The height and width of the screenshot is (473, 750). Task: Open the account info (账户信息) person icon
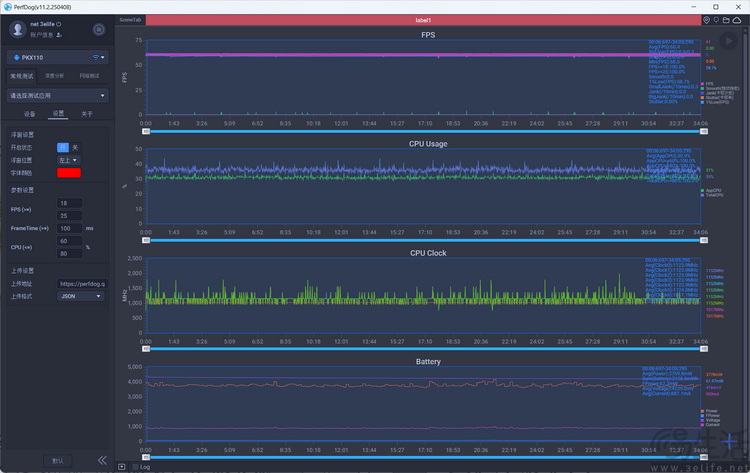tap(59, 35)
